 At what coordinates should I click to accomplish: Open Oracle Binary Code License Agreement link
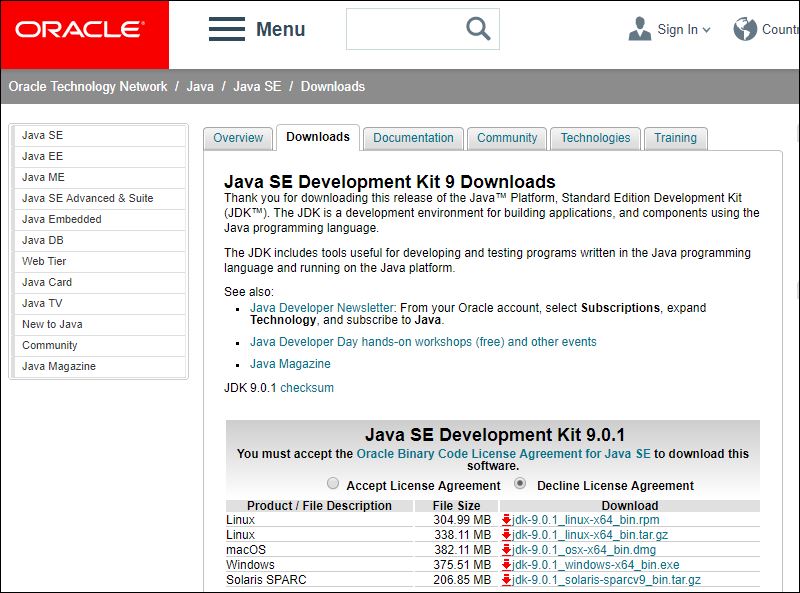coord(504,454)
